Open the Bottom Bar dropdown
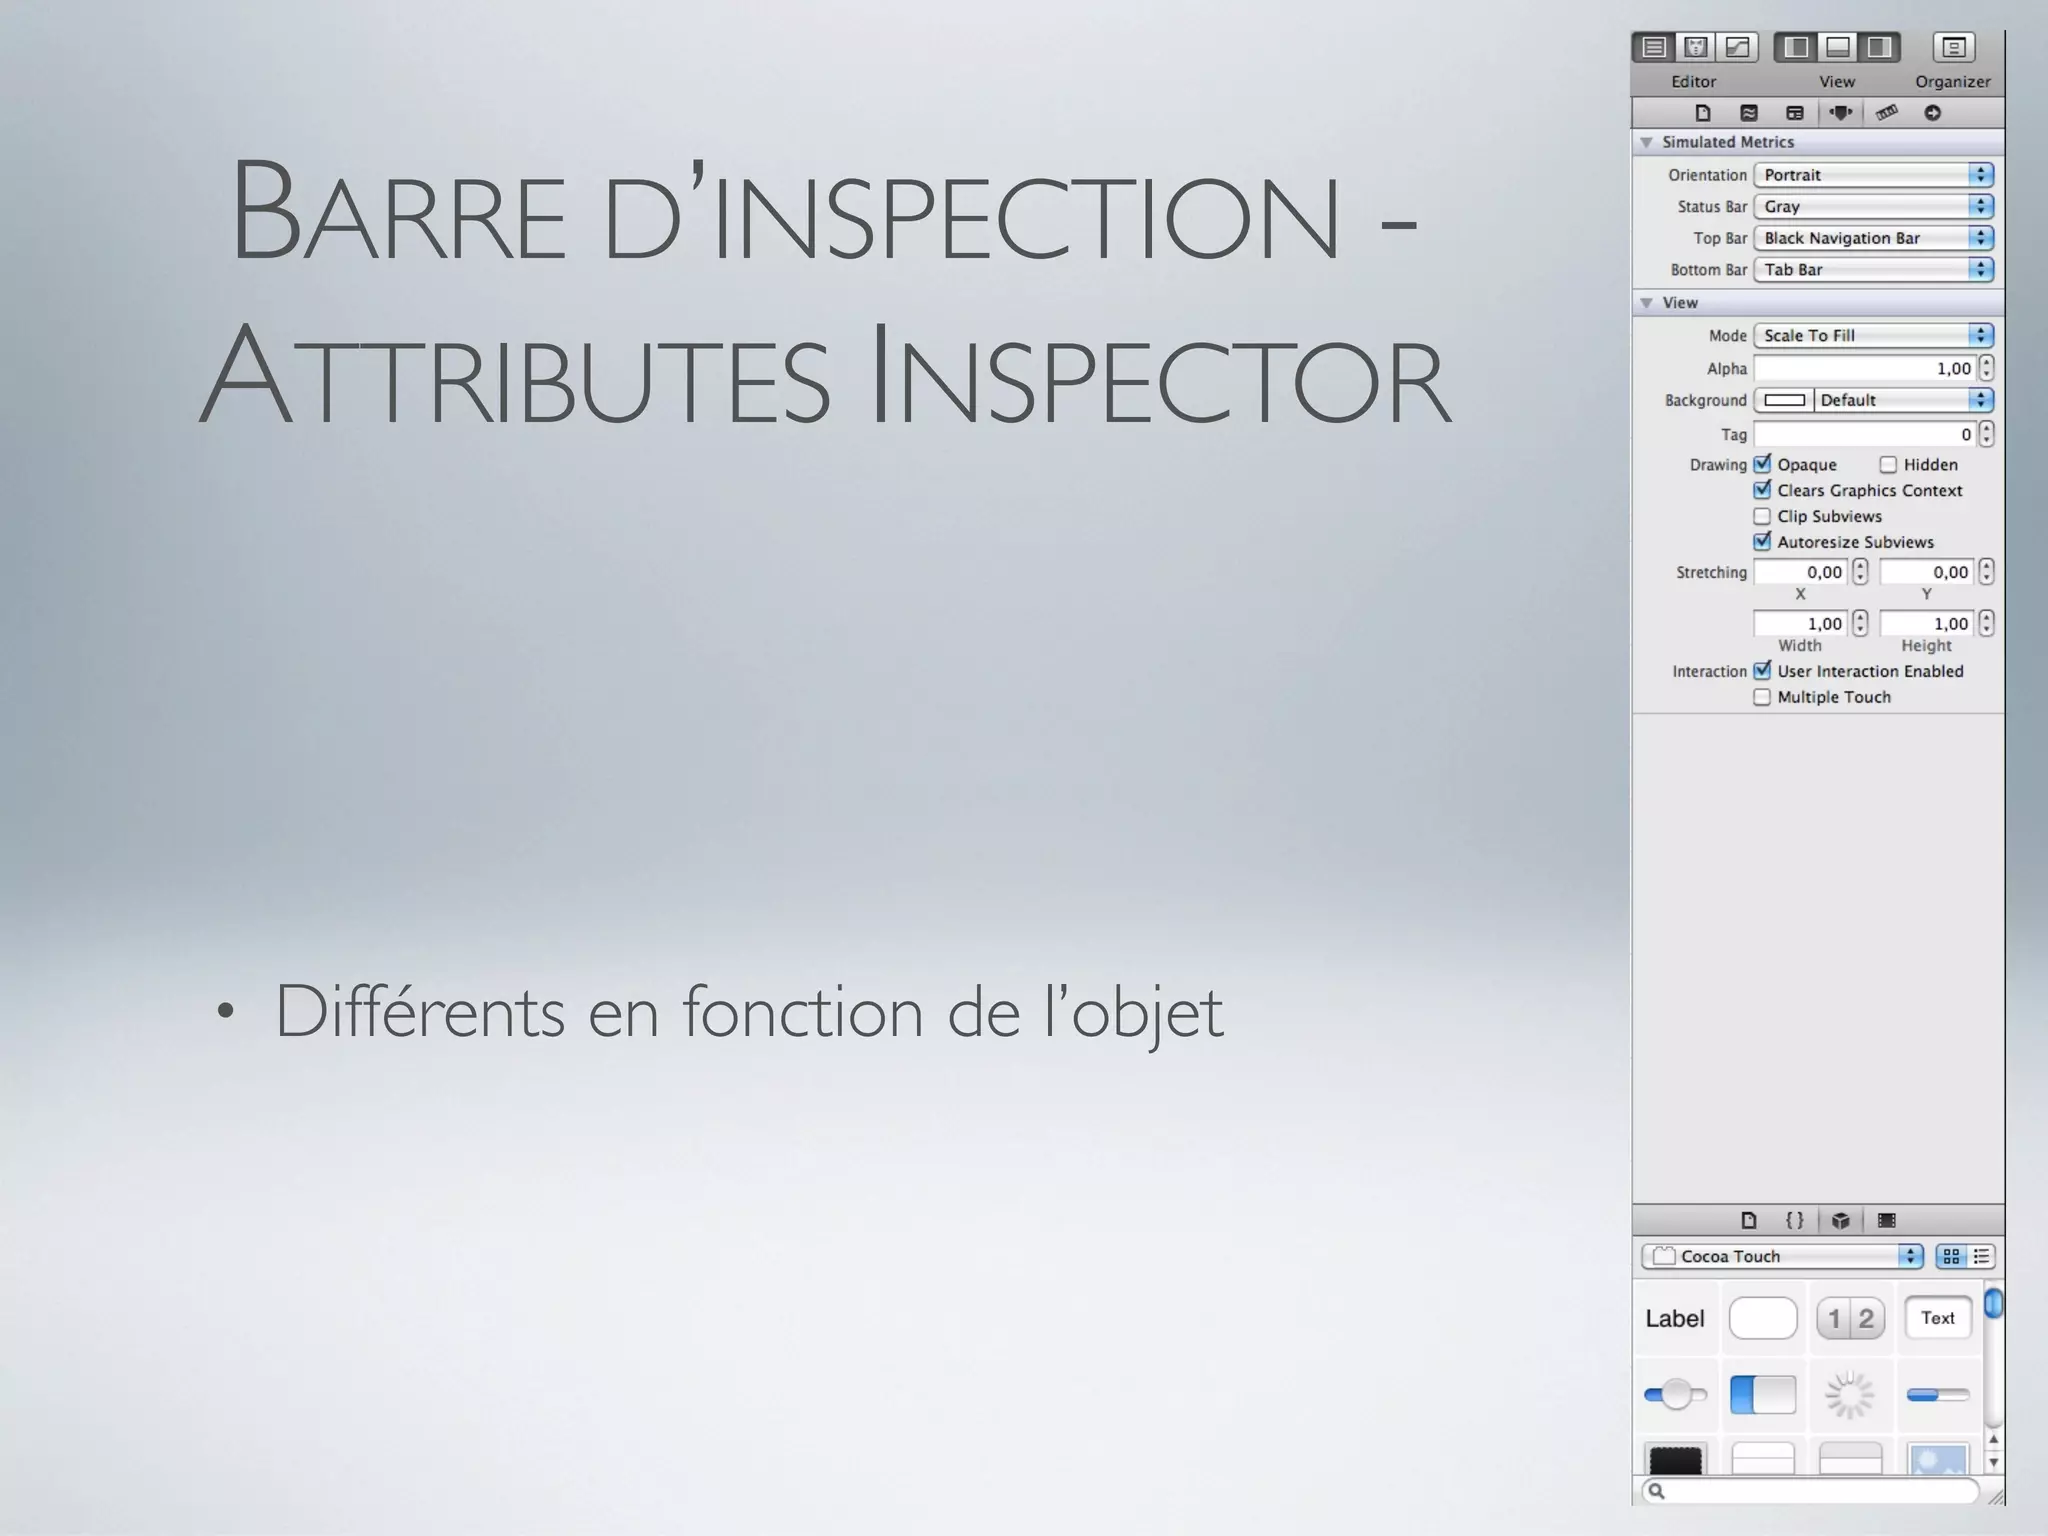2048x1536 pixels. point(1874,270)
